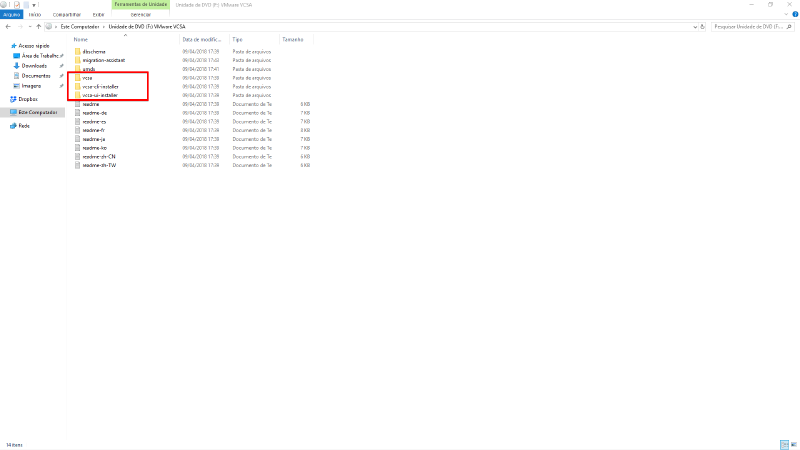This screenshot has width=800, height=450.
Task: Switch to large icons view
Action: click(x=792, y=443)
